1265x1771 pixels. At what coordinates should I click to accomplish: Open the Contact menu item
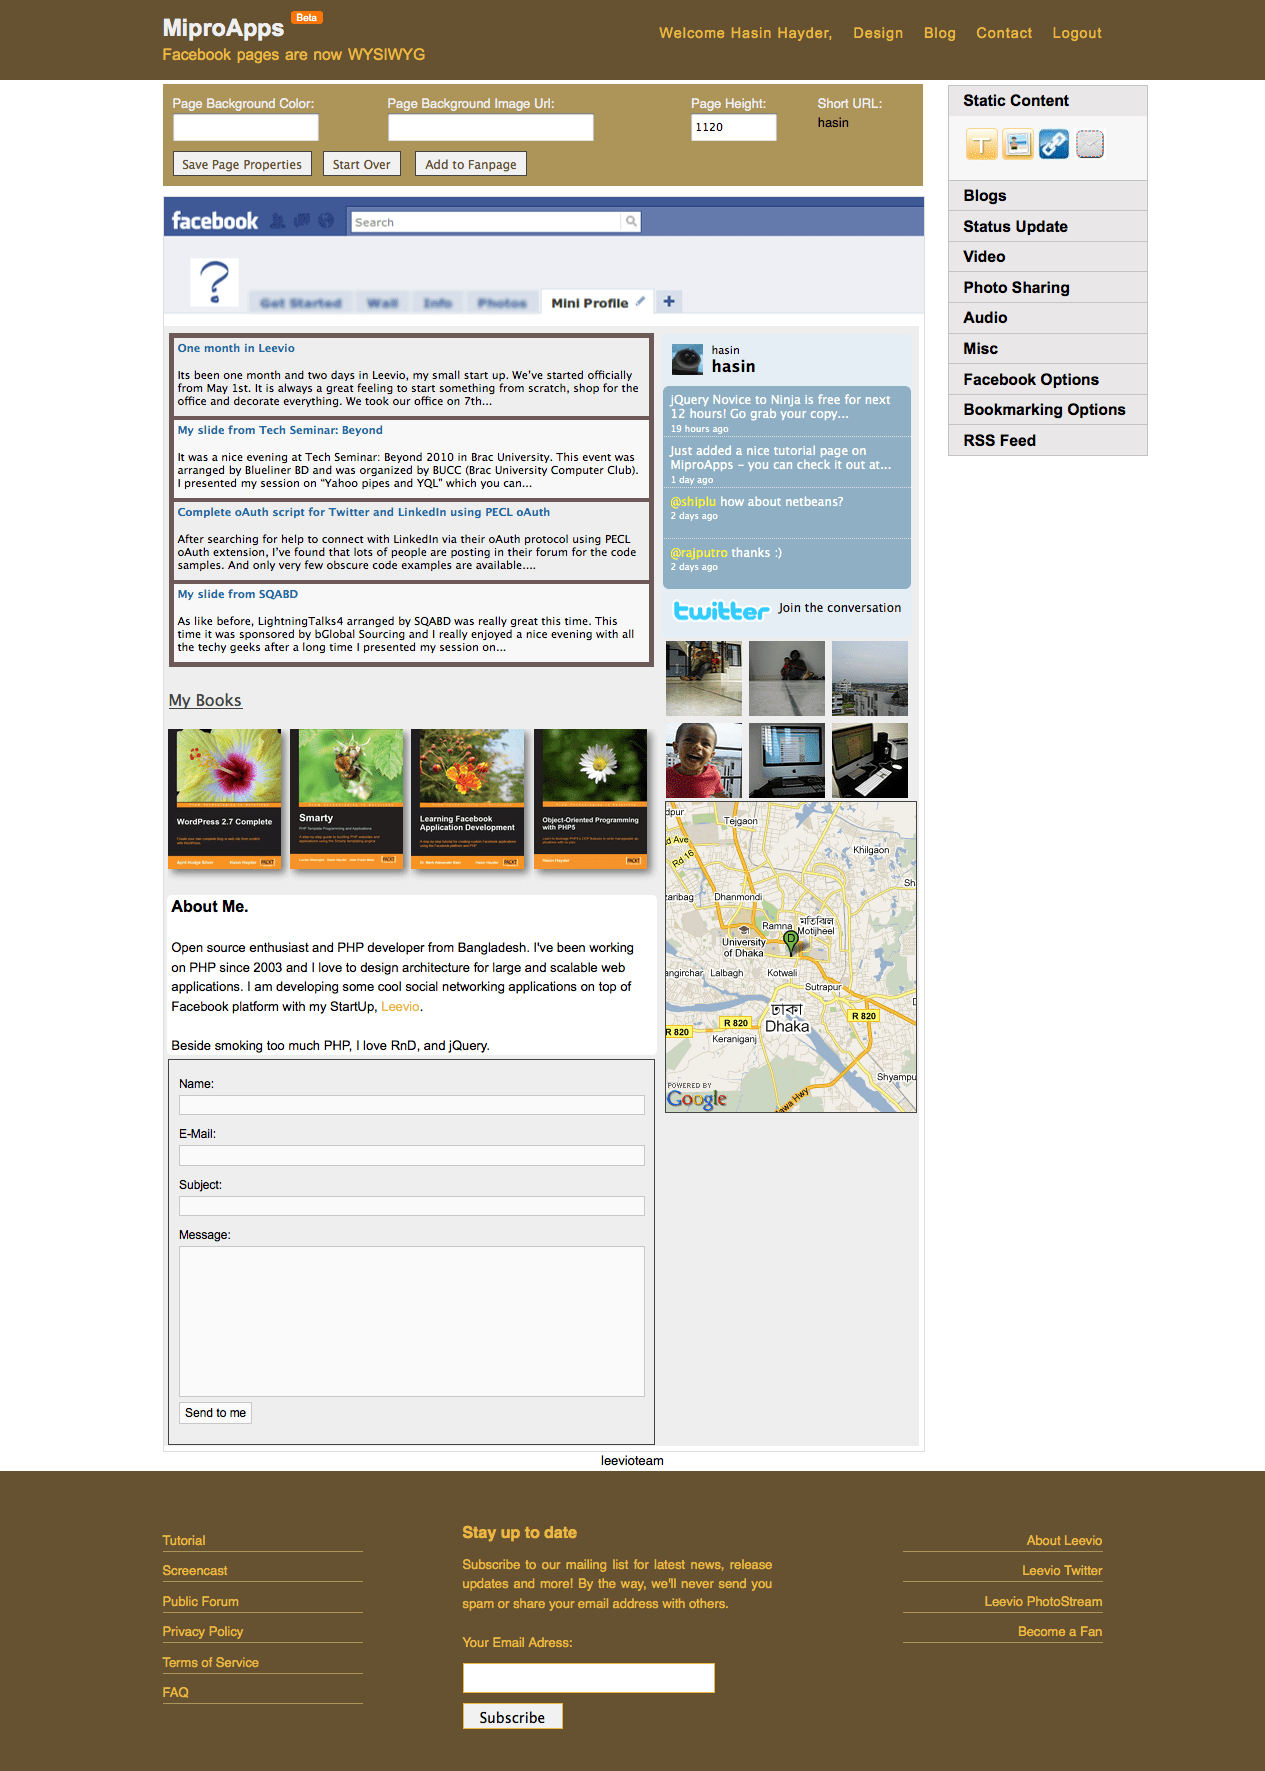(x=1004, y=33)
